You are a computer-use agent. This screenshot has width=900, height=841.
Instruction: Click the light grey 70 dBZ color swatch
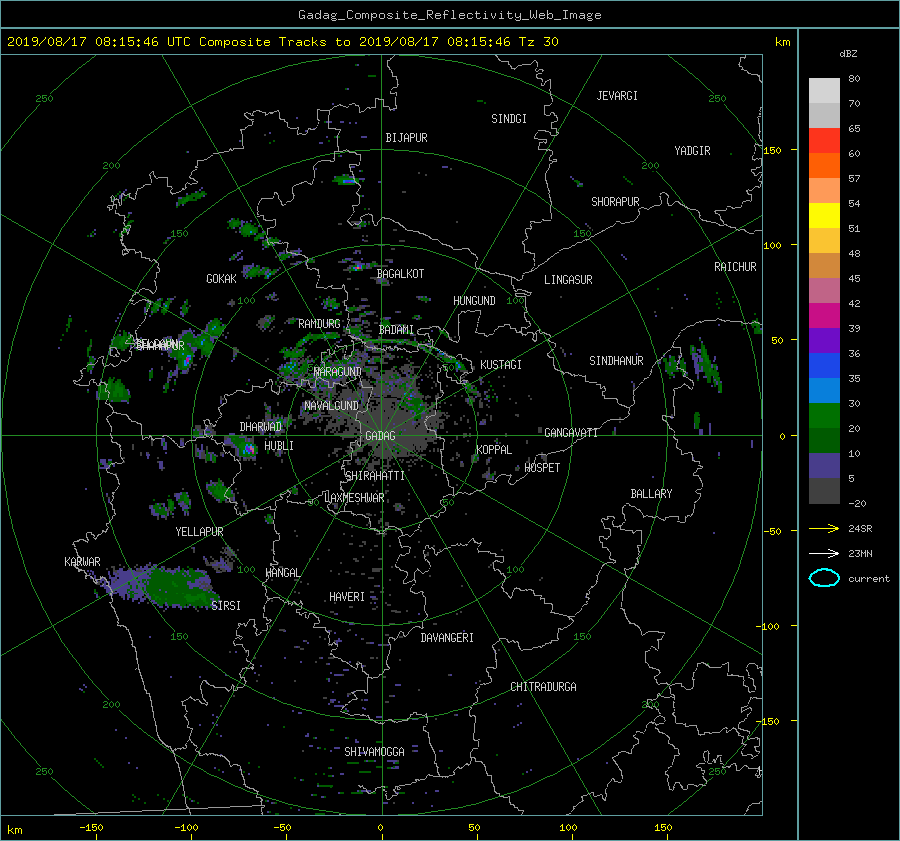[824, 90]
